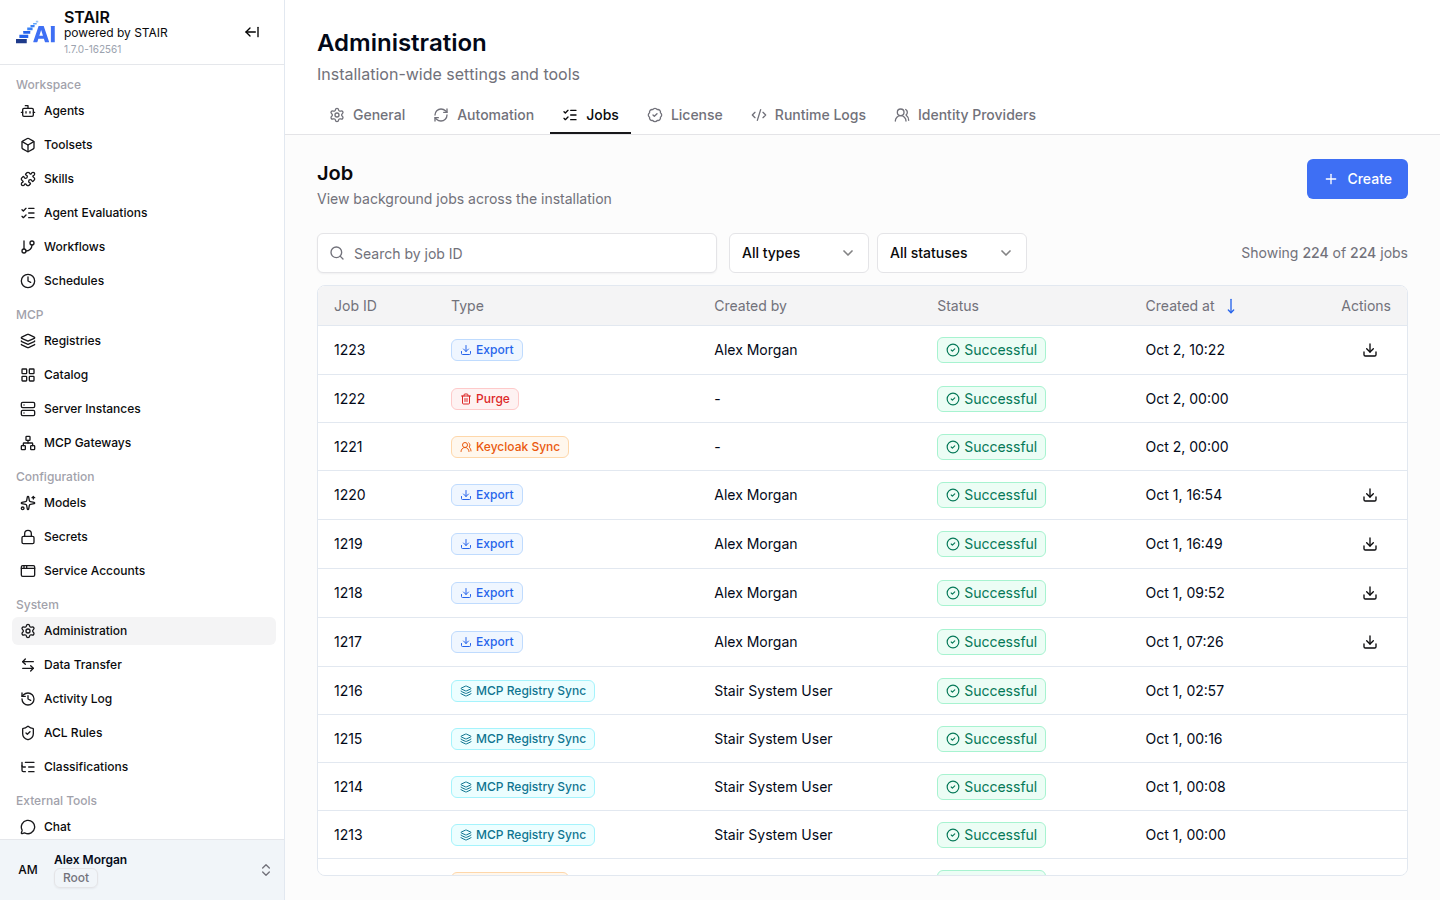Image resolution: width=1440 pixels, height=900 pixels.
Task: Open the Activity Log page
Action: pos(144,699)
